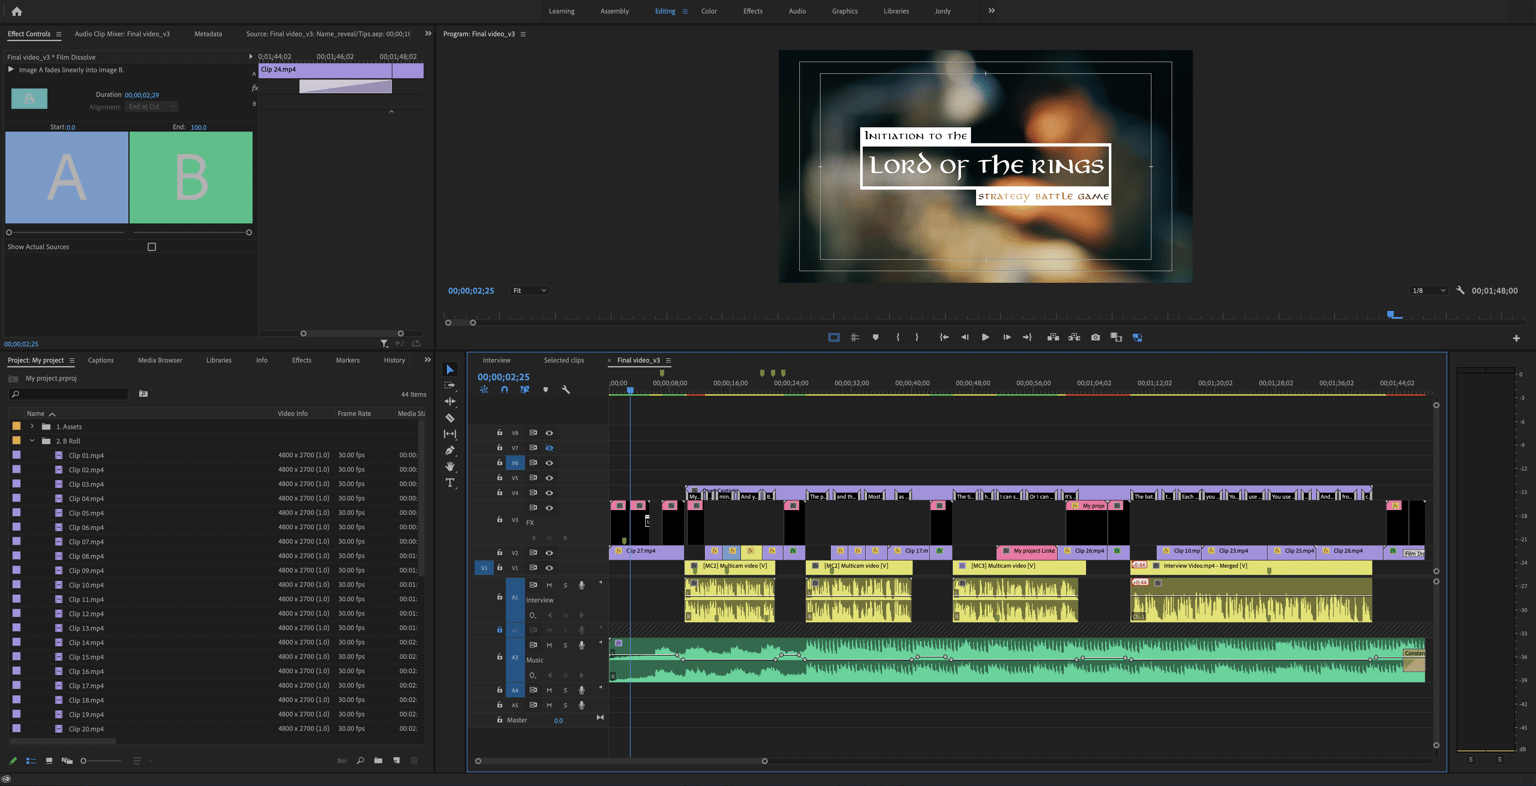Solo the A3 Music track

click(565, 645)
